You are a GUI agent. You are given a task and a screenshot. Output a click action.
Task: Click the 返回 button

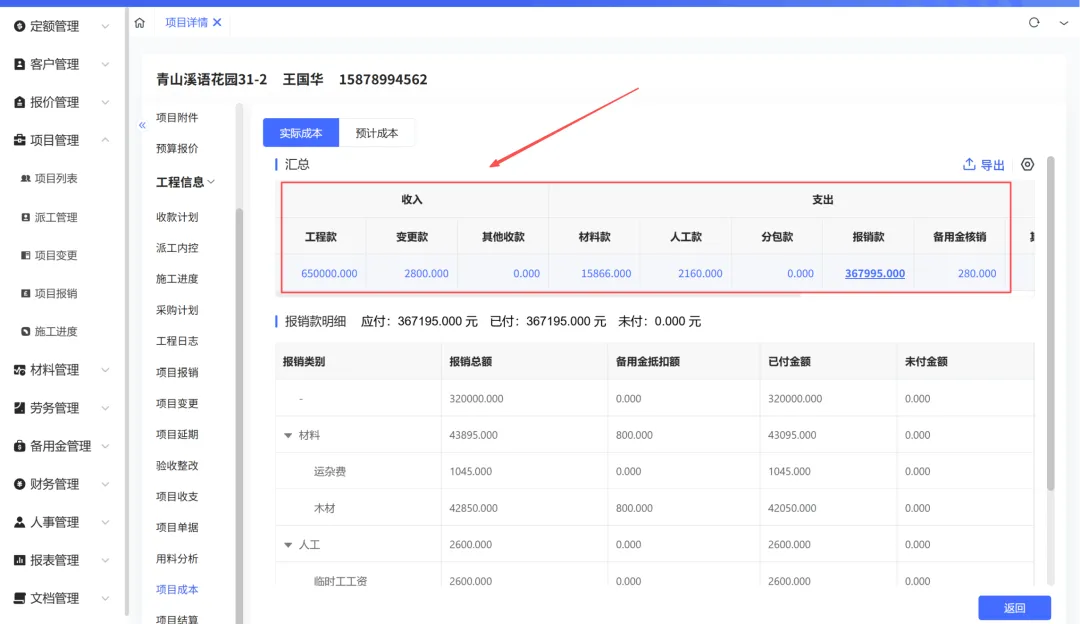coord(1015,608)
